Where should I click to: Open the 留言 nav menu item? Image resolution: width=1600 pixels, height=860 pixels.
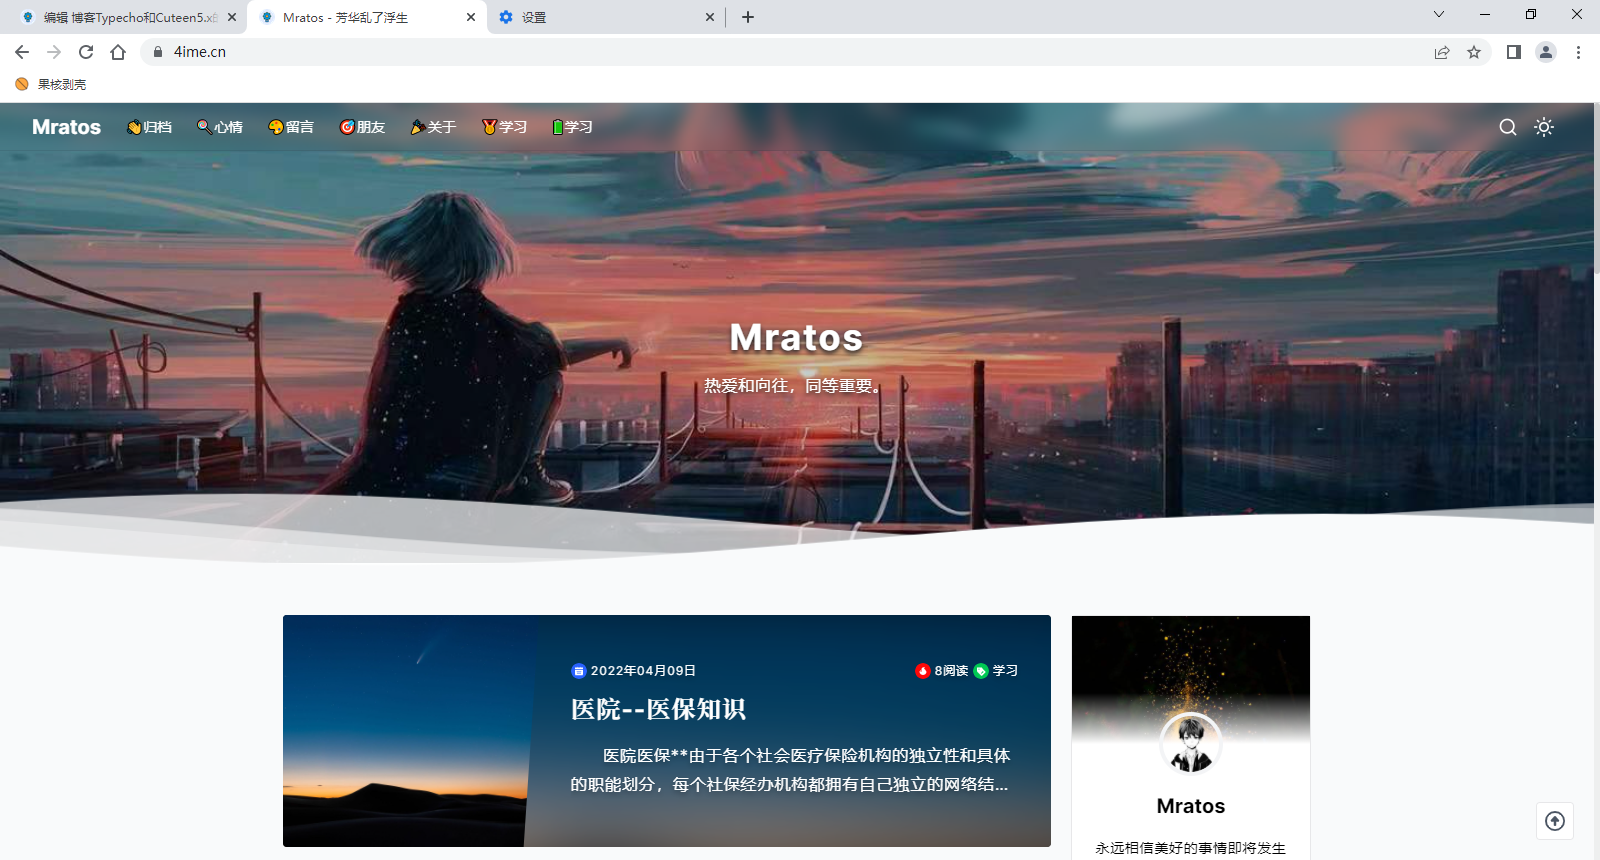pyautogui.click(x=291, y=127)
